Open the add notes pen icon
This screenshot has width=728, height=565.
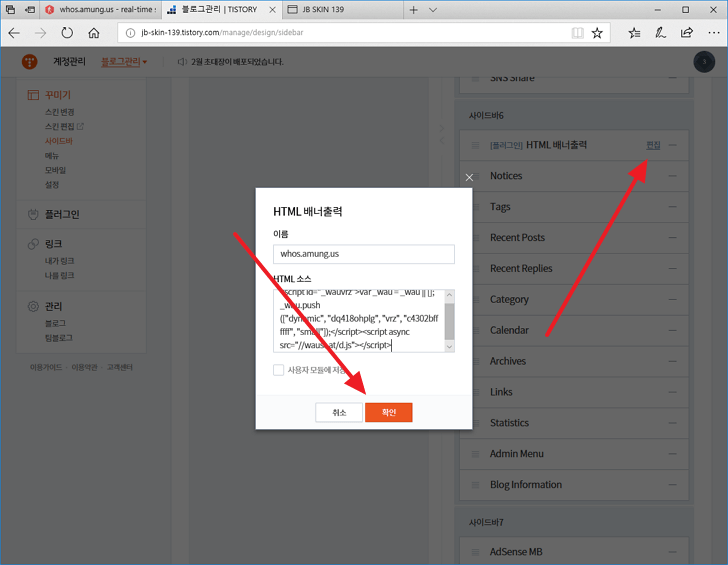[660, 32]
